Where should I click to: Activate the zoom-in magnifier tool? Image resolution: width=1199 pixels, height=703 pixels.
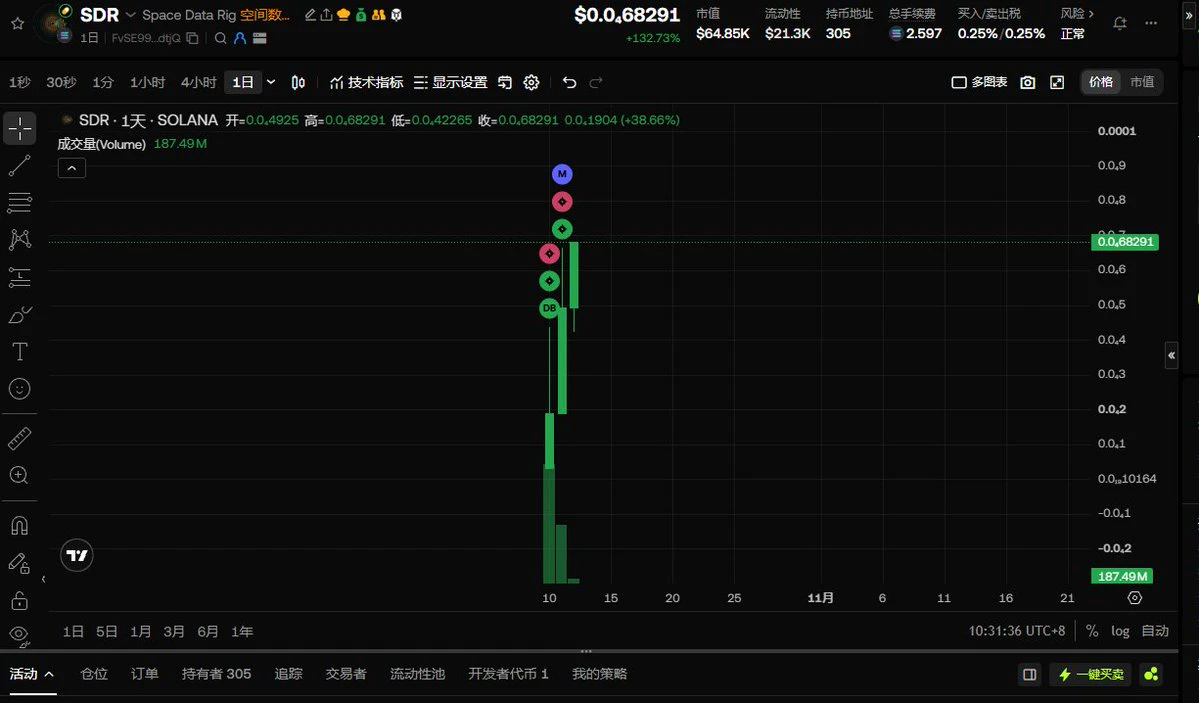click(20, 475)
